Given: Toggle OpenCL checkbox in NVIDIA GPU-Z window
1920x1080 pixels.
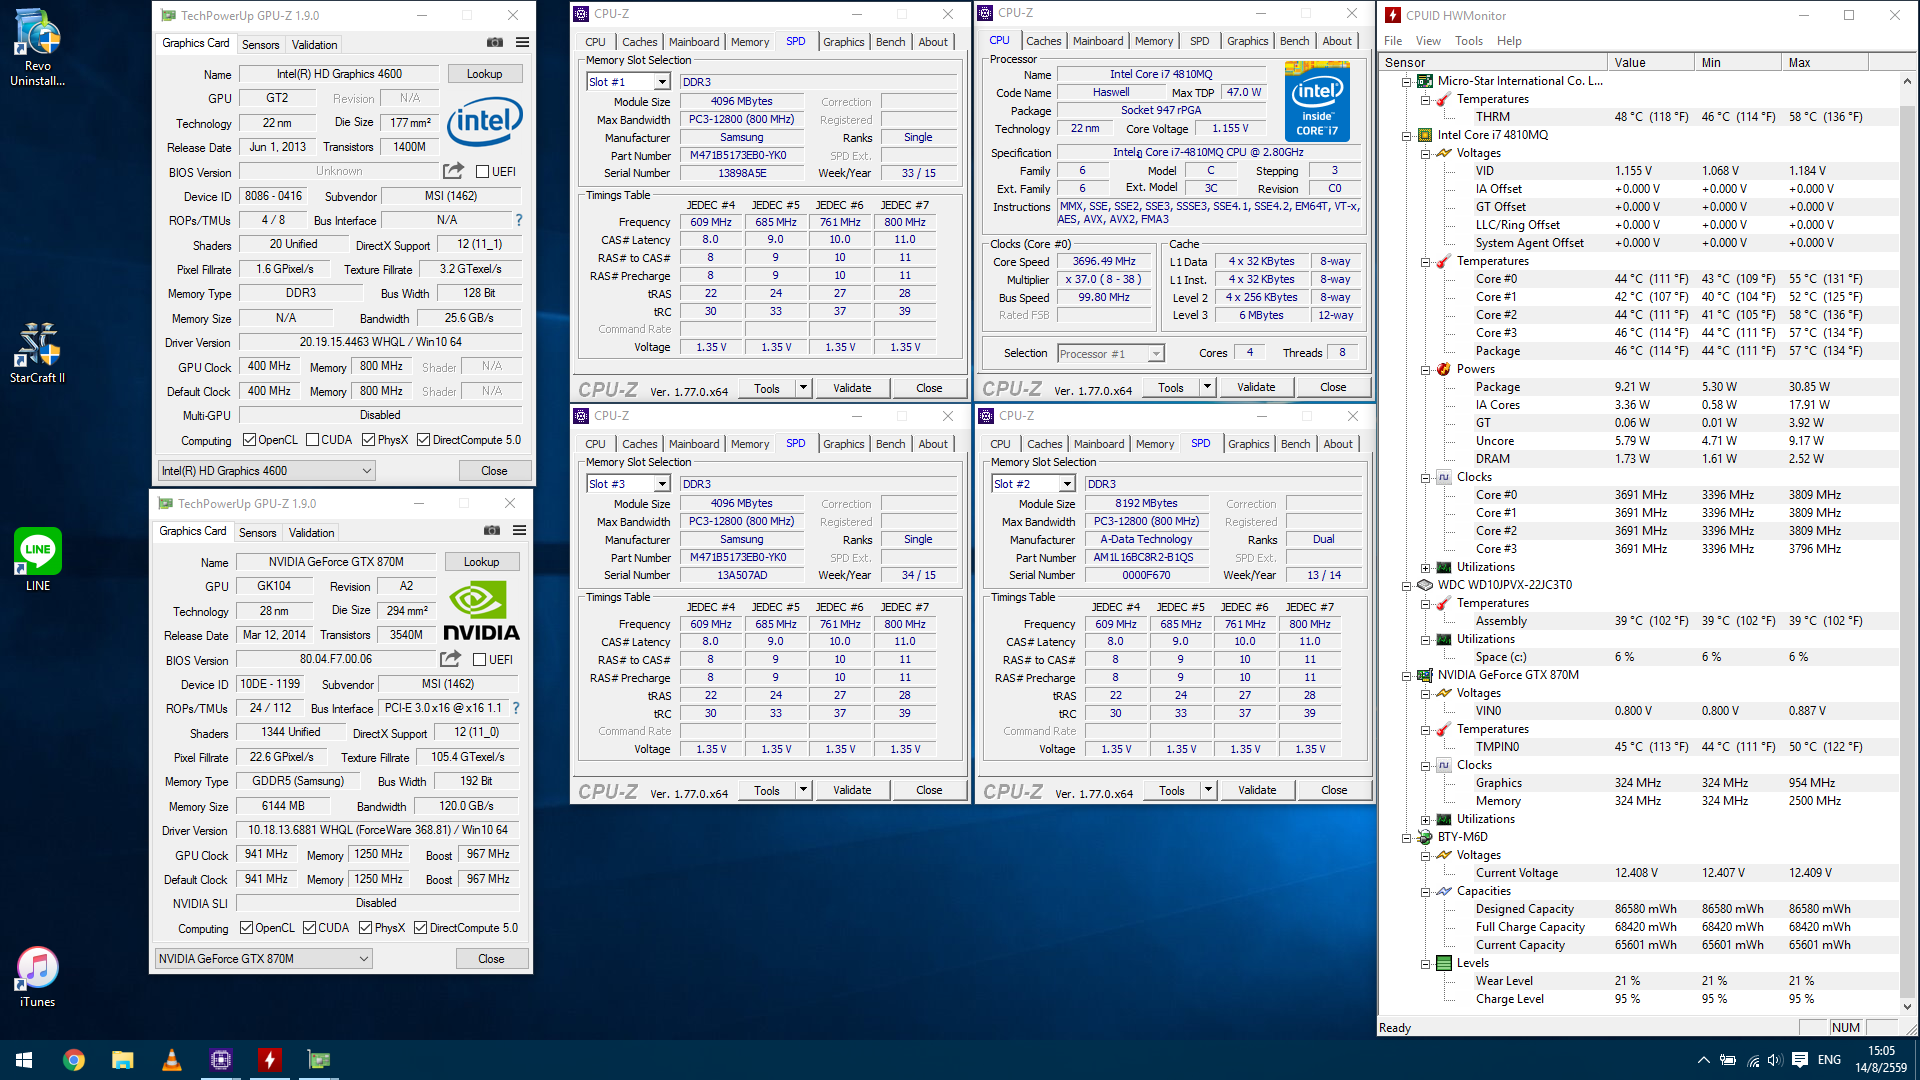Looking at the screenshot, I should 246,928.
